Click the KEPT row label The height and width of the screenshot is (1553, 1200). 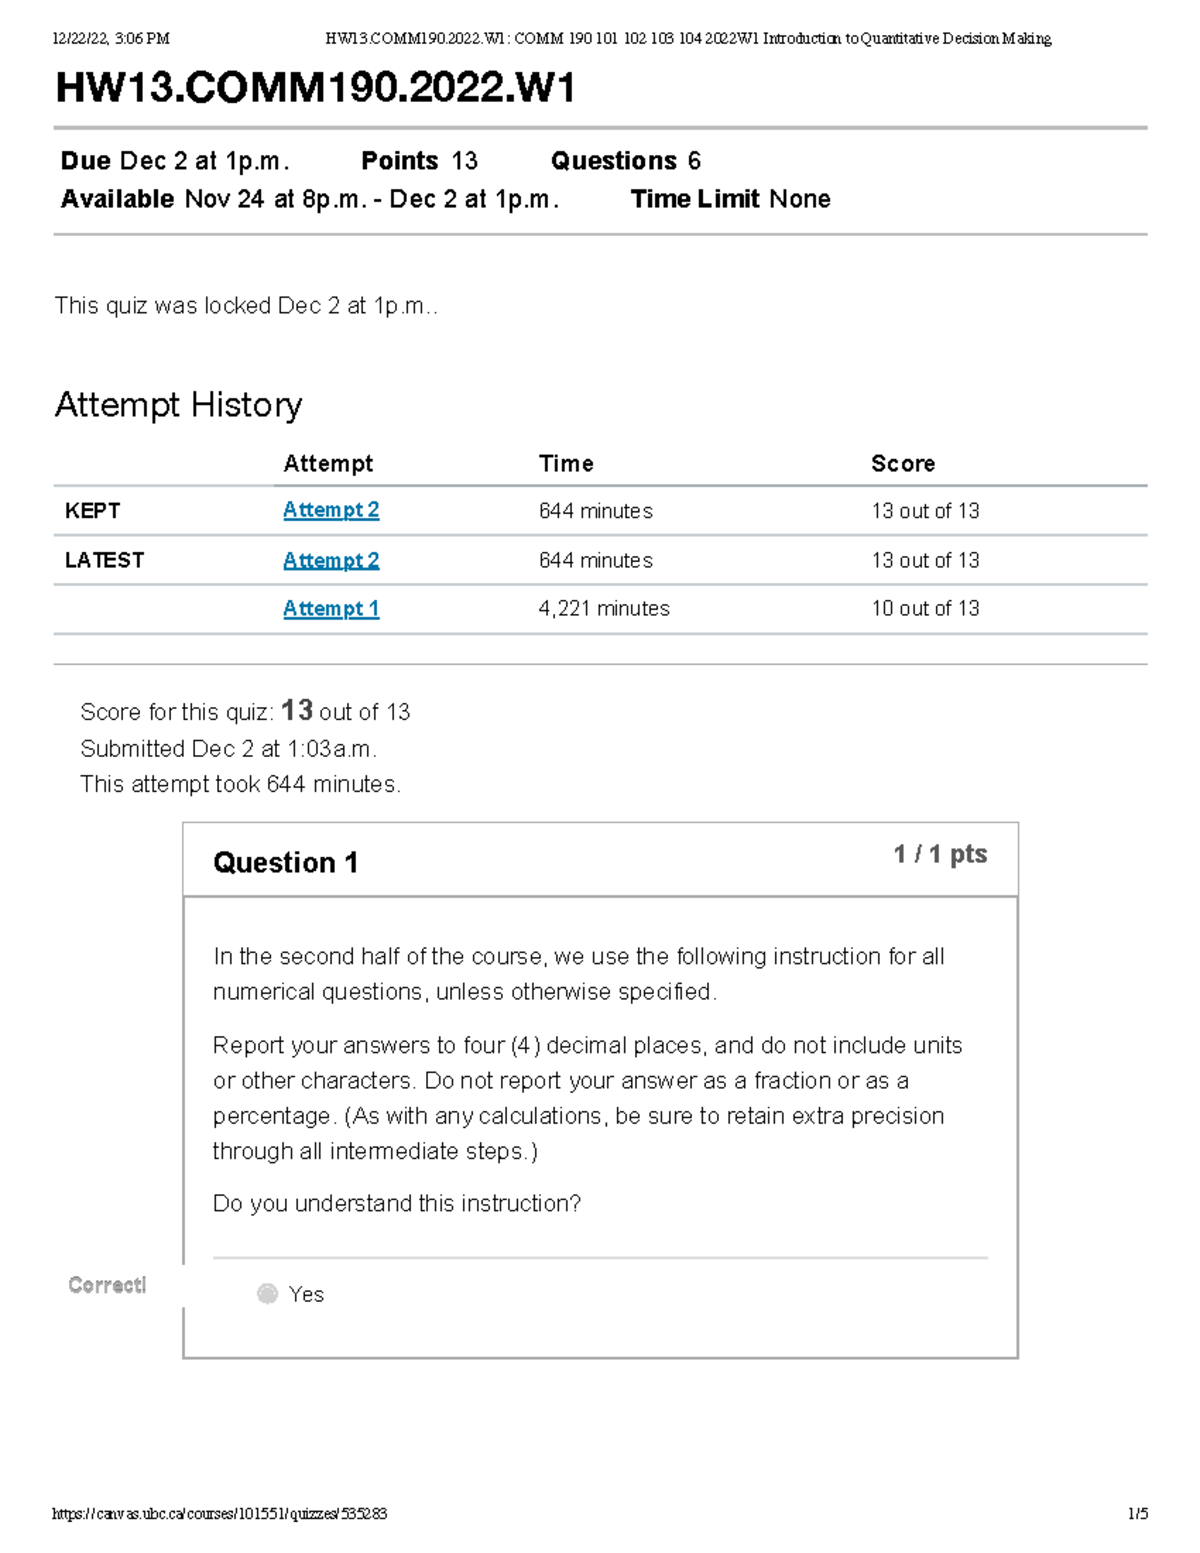point(92,511)
